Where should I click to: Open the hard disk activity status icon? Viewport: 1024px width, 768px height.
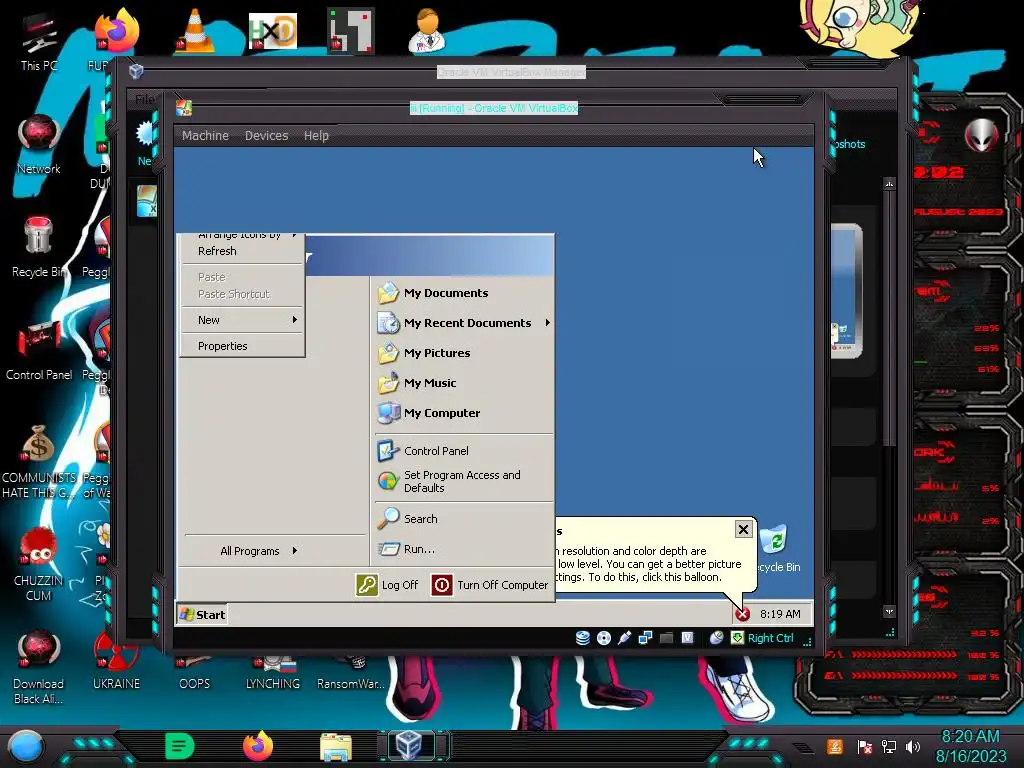[583, 638]
